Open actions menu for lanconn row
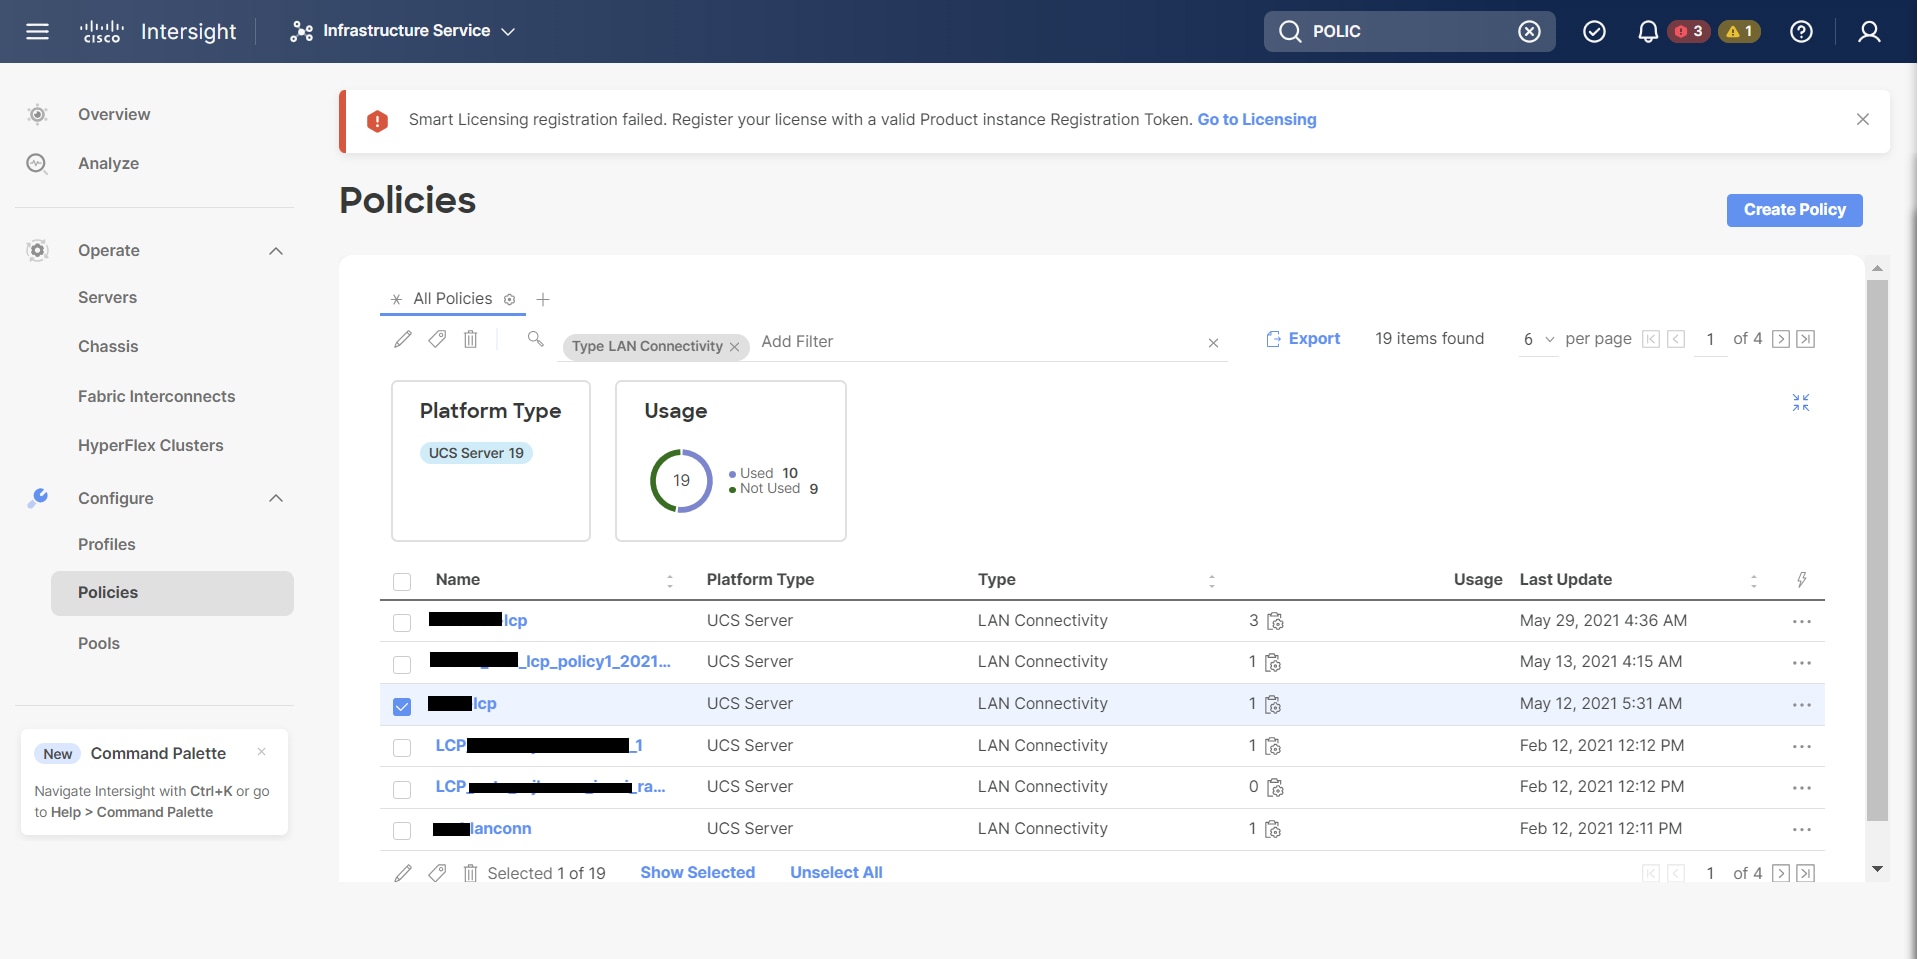 coord(1802,829)
